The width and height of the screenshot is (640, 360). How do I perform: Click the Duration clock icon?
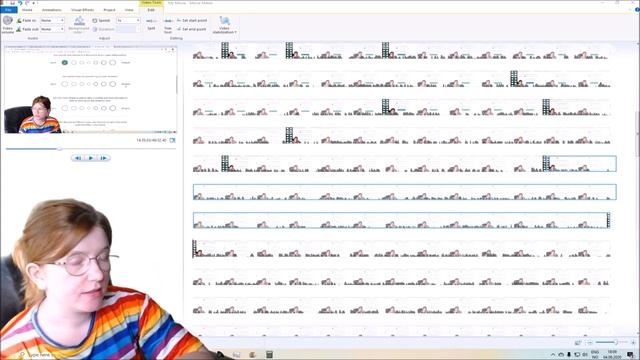pyautogui.click(x=95, y=29)
